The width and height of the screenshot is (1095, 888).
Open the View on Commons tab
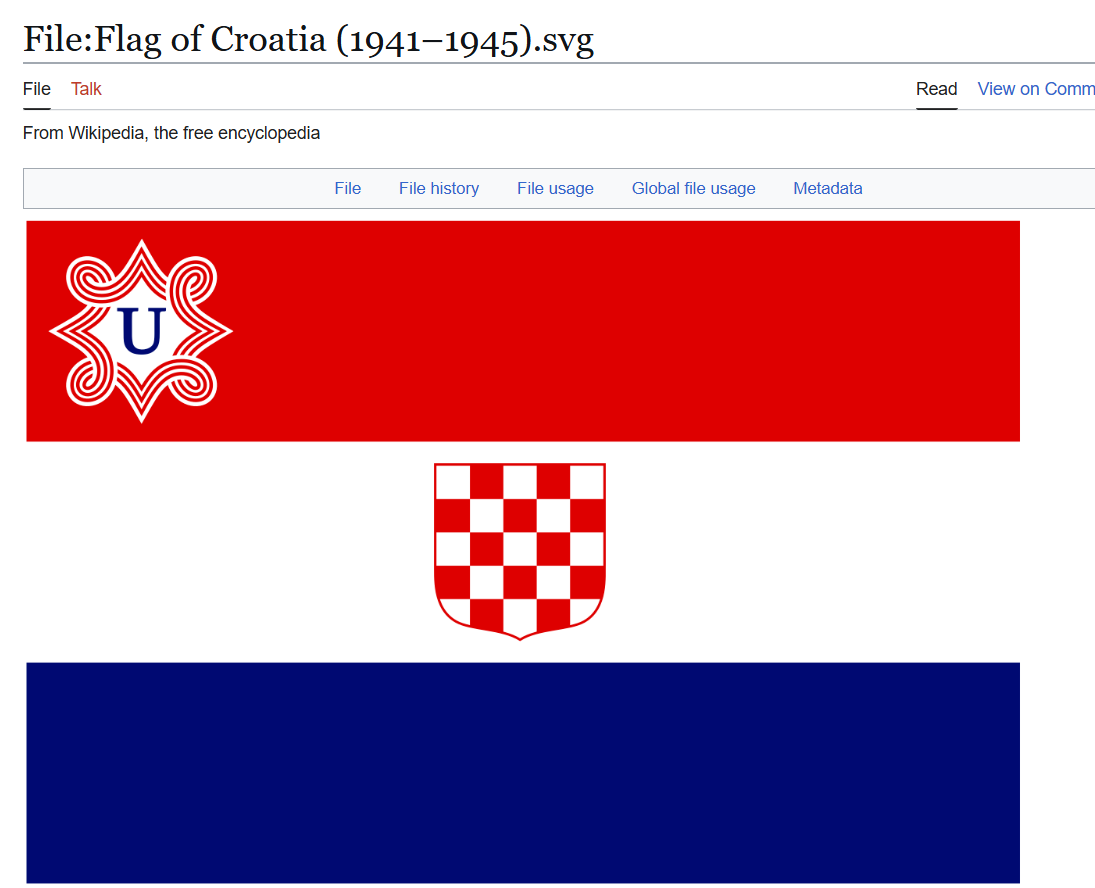pos(1036,89)
